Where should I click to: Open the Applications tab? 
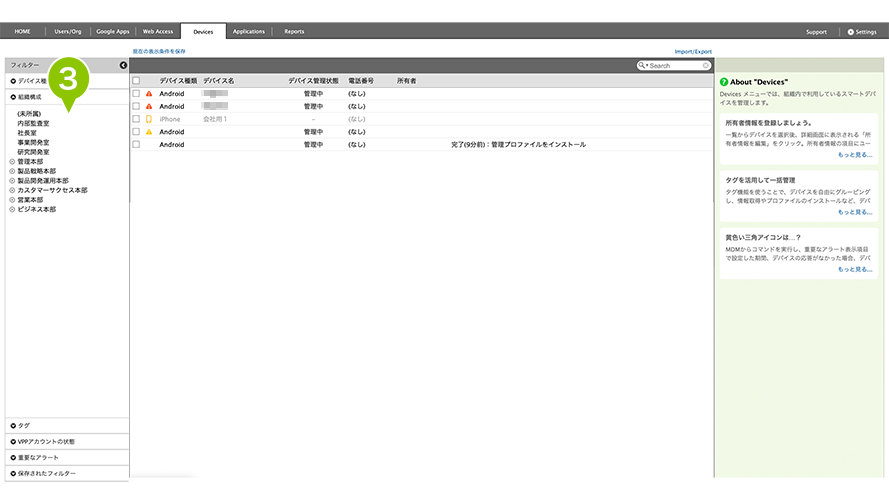click(x=249, y=32)
